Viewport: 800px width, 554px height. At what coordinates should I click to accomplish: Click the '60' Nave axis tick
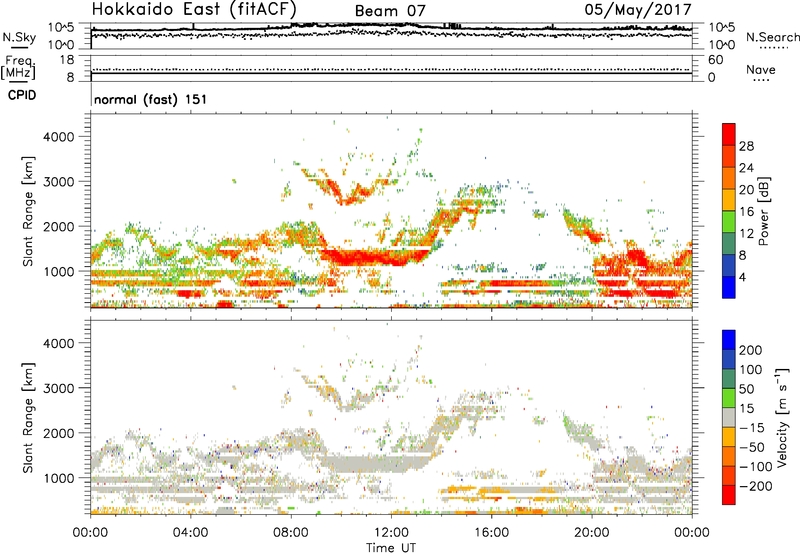click(716, 60)
